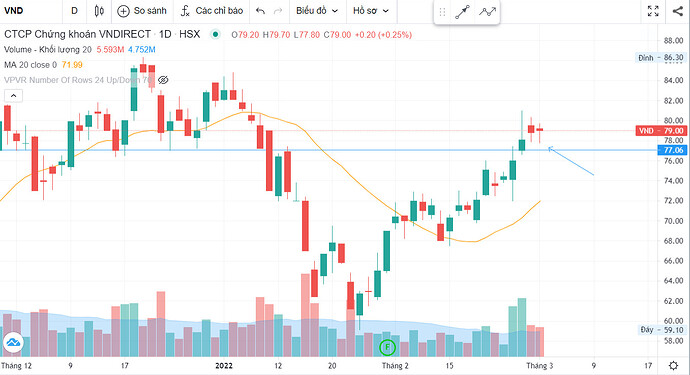Viewport: 690px width, 375px height.
Task: Click the green market status dot
Action: (x=215, y=34)
